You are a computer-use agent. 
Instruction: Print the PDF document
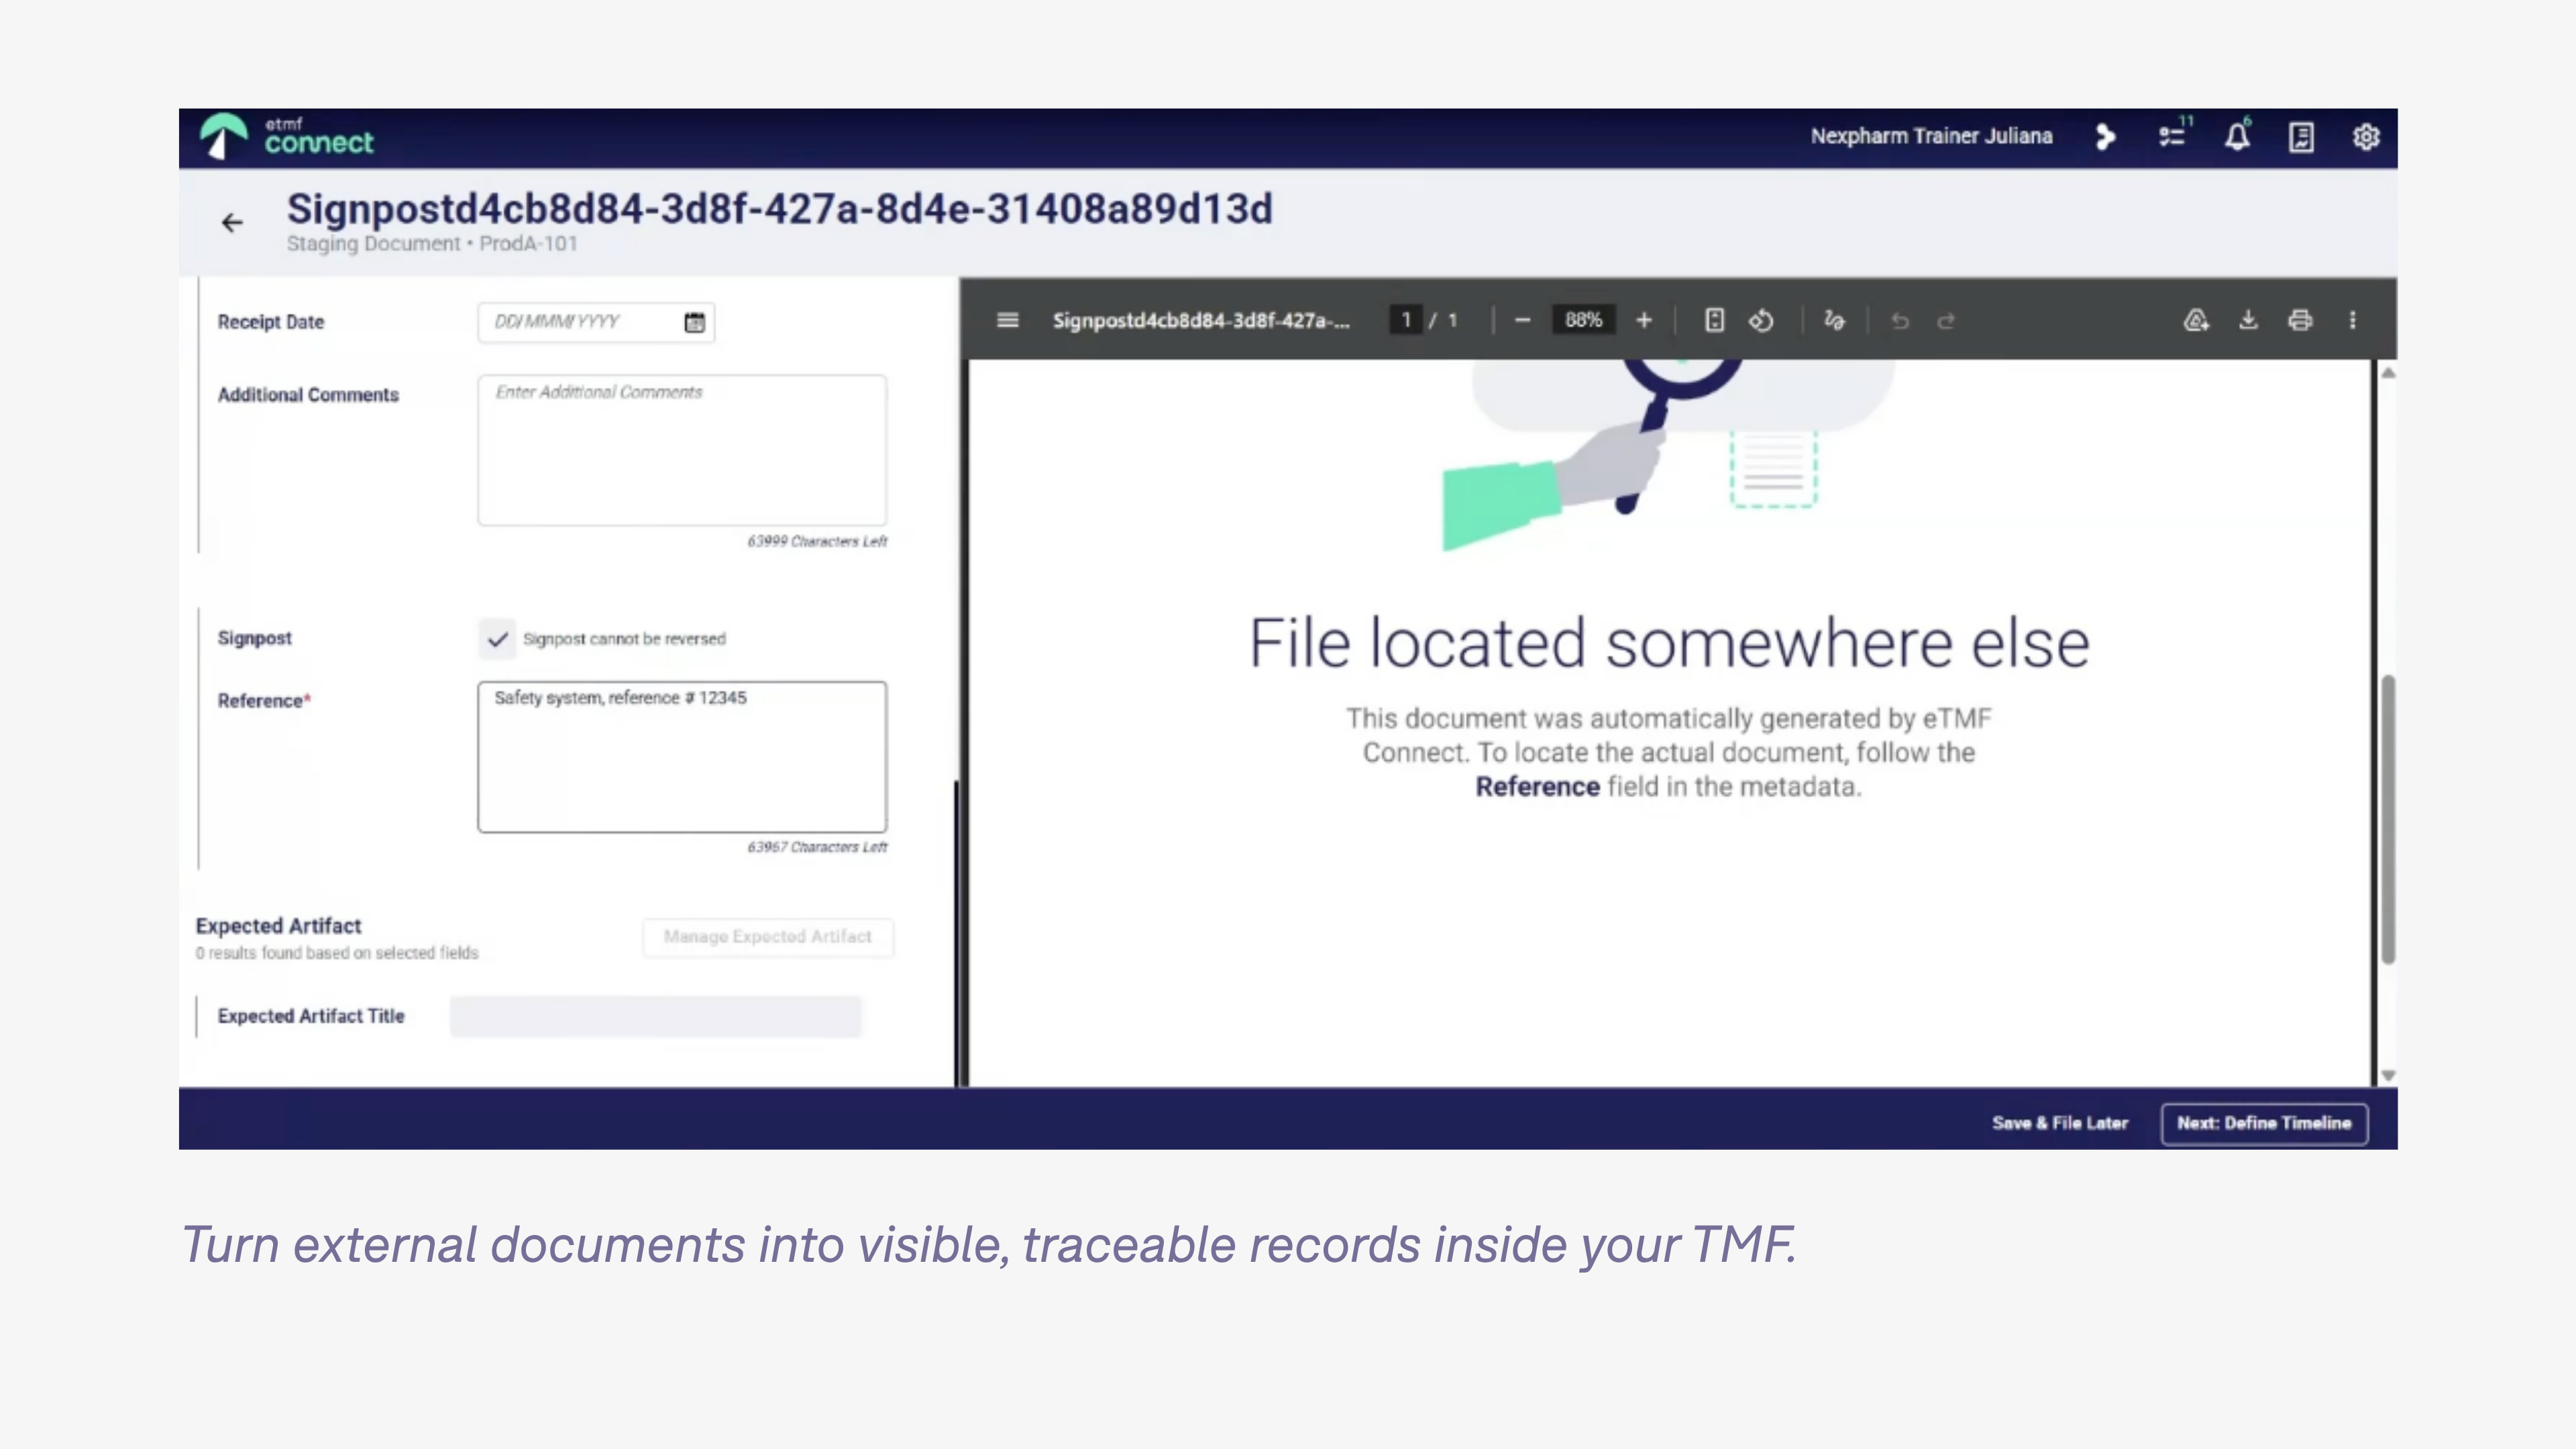(2300, 320)
